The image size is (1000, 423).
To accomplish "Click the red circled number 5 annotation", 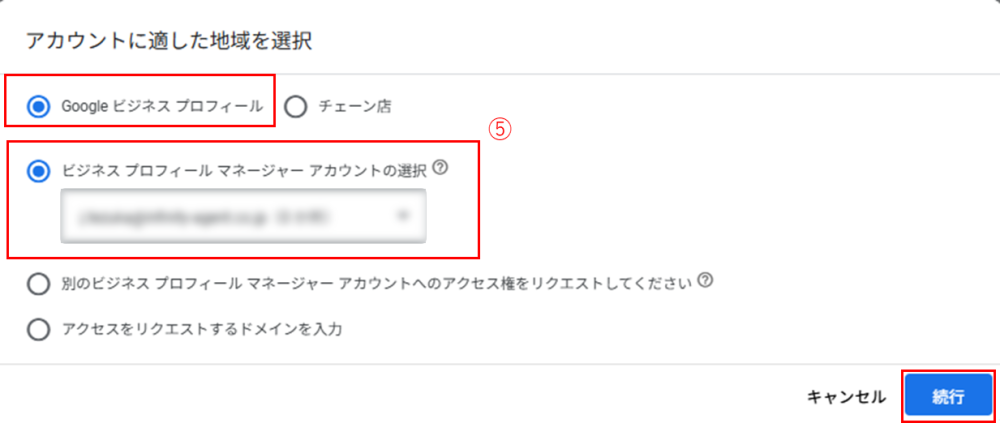I will coord(501,130).
